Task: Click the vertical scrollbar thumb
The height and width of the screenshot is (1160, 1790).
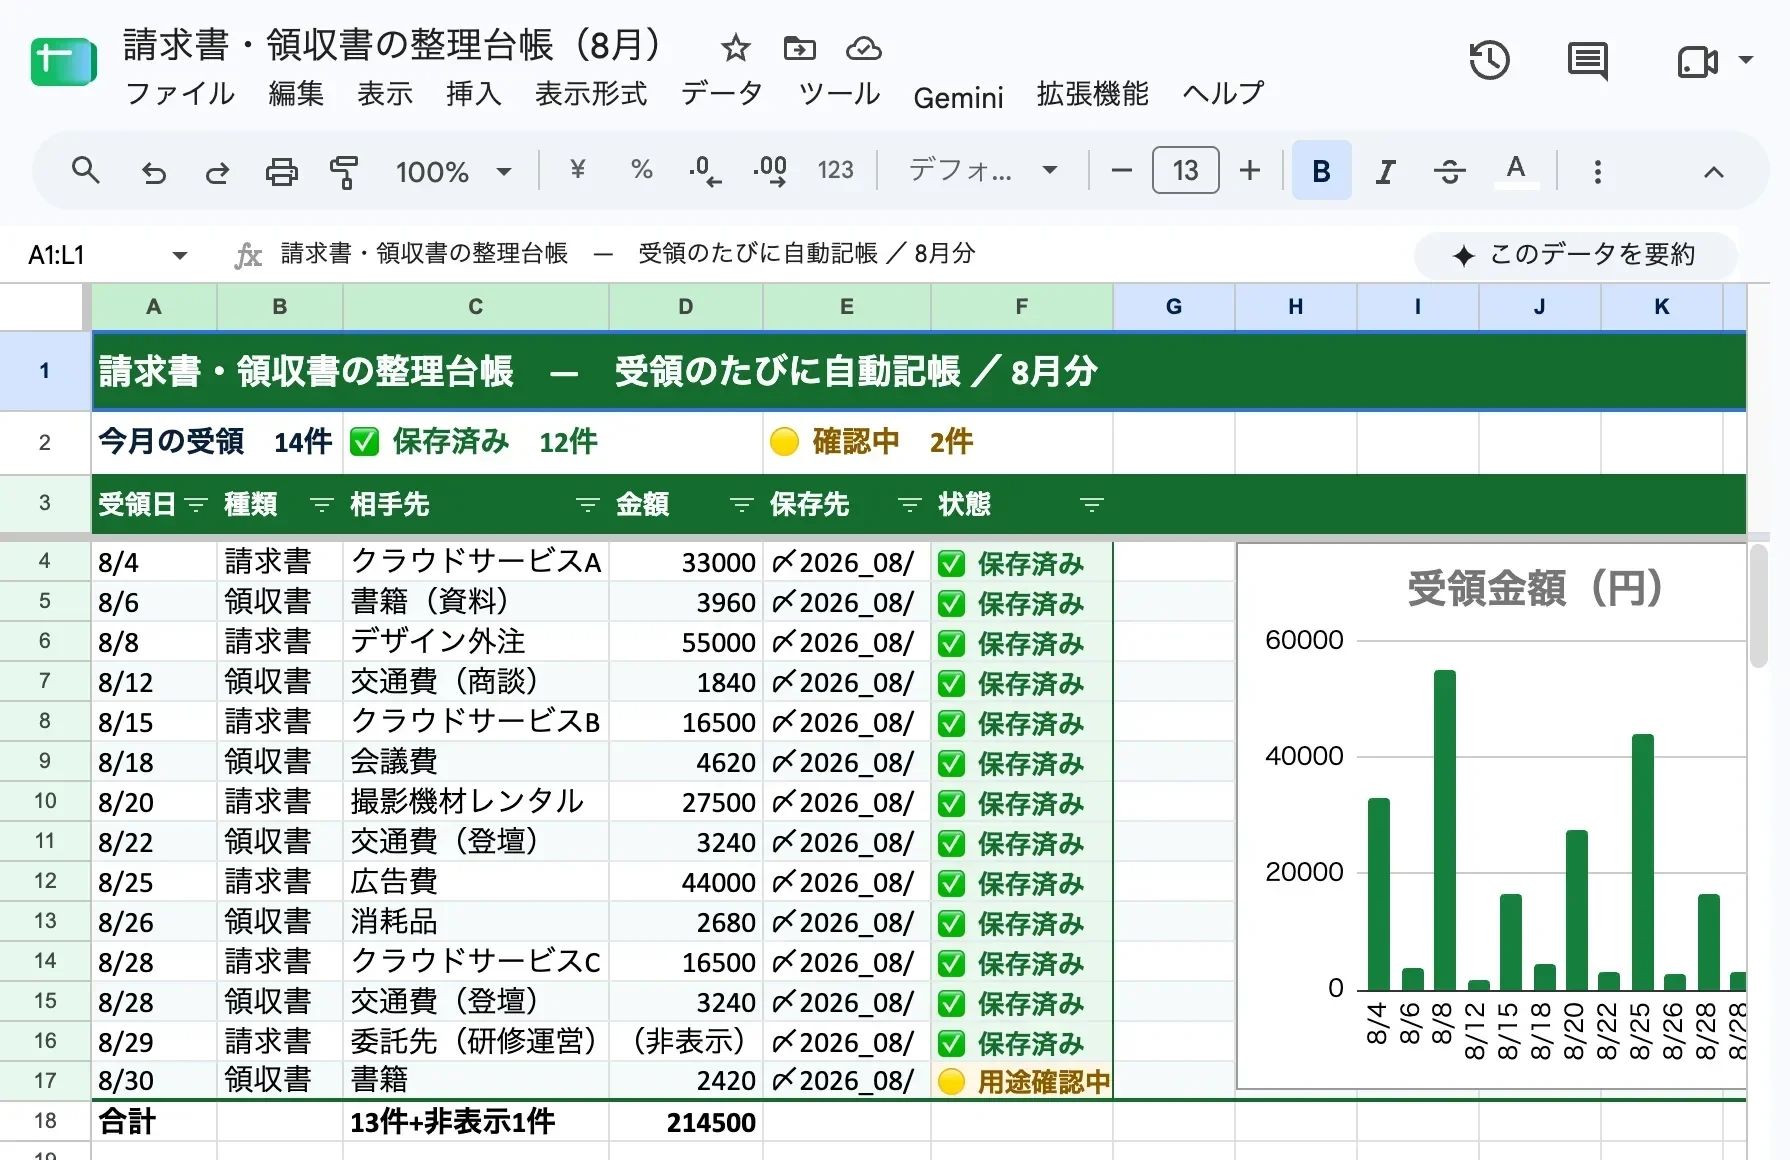Action: point(1759,605)
